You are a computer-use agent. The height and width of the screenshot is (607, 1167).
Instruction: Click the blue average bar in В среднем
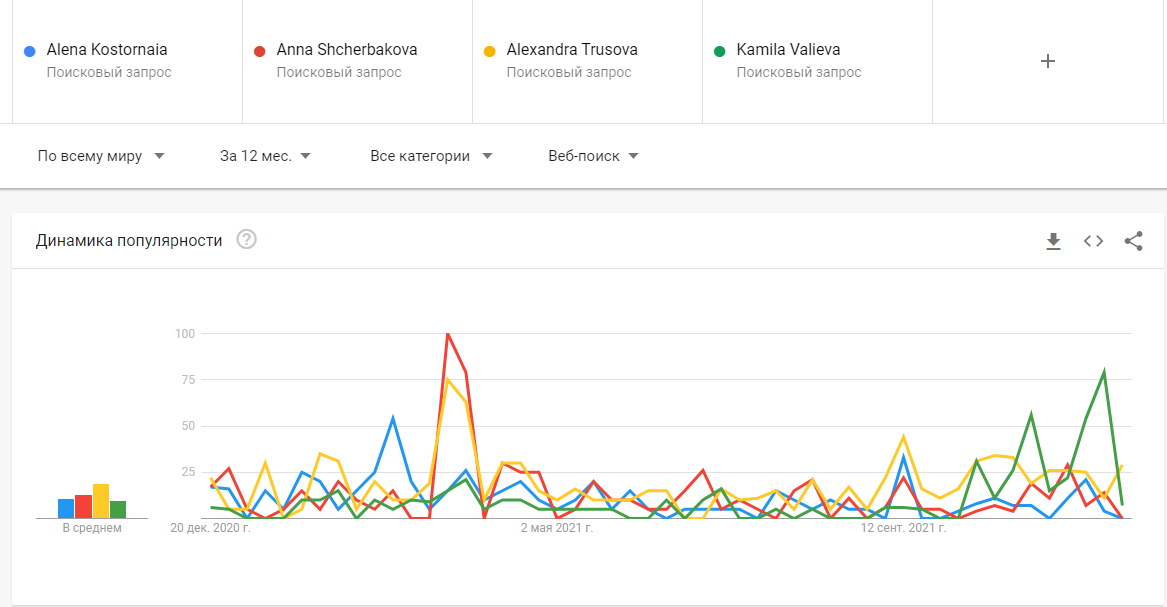[66, 508]
